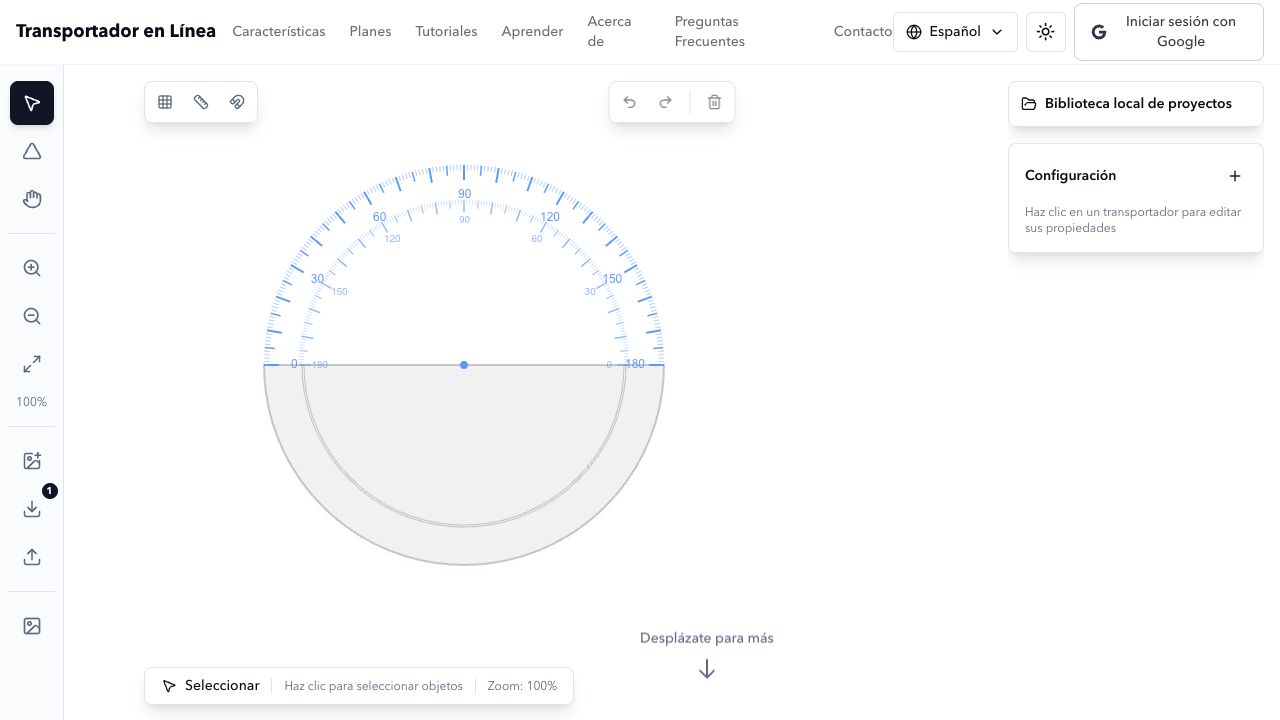Click the picture icon at sidebar bottom
Image resolution: width=1280 pixels, height=720 pixels.
coord(32,626)
